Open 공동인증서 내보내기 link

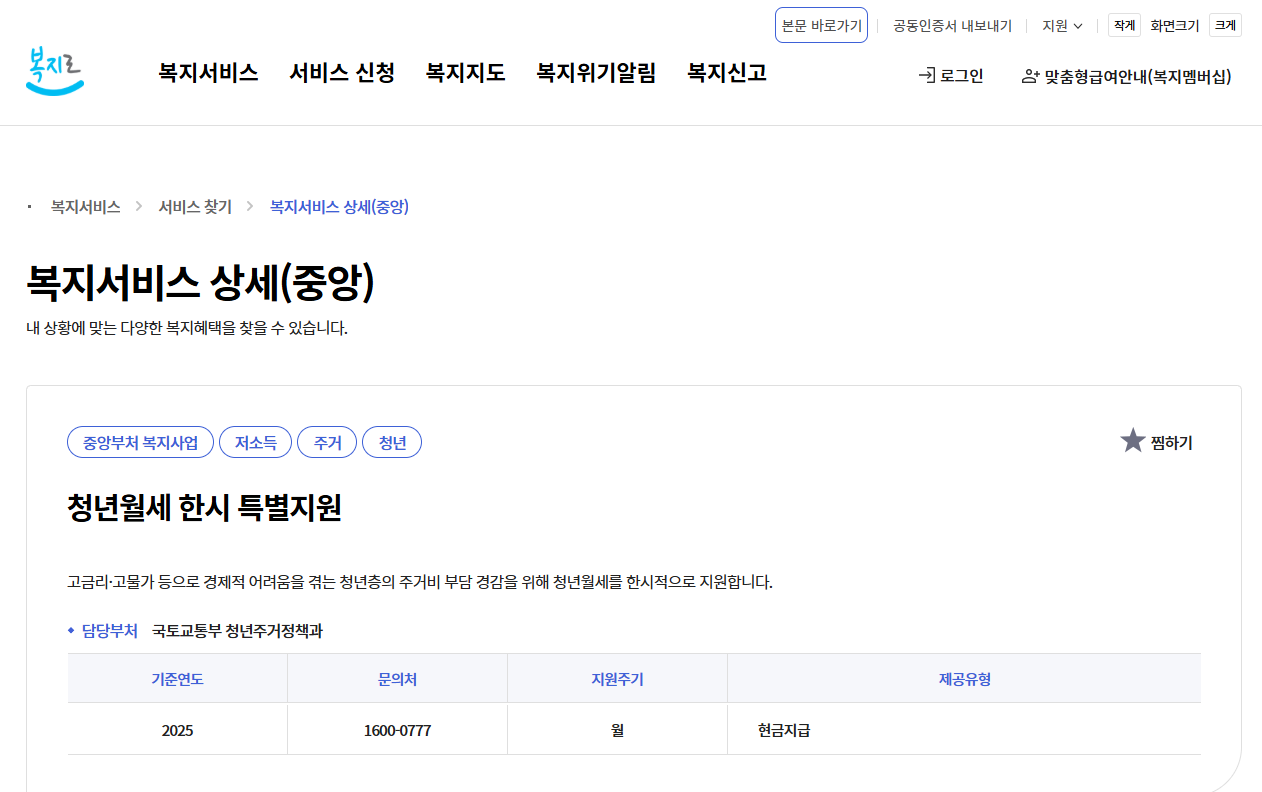click(x=952, y=26)
